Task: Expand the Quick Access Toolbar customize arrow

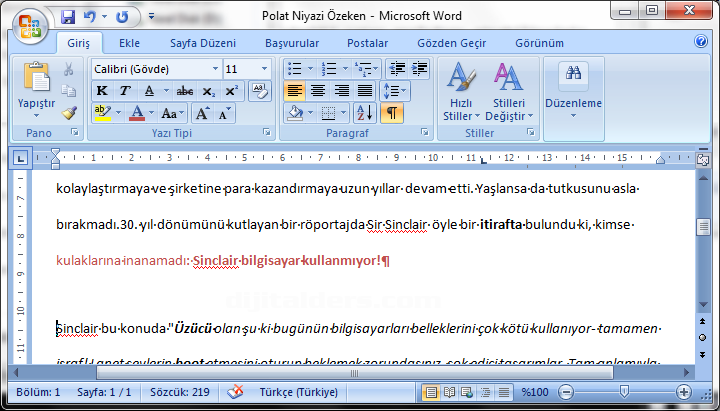Action: pos(152,17)
